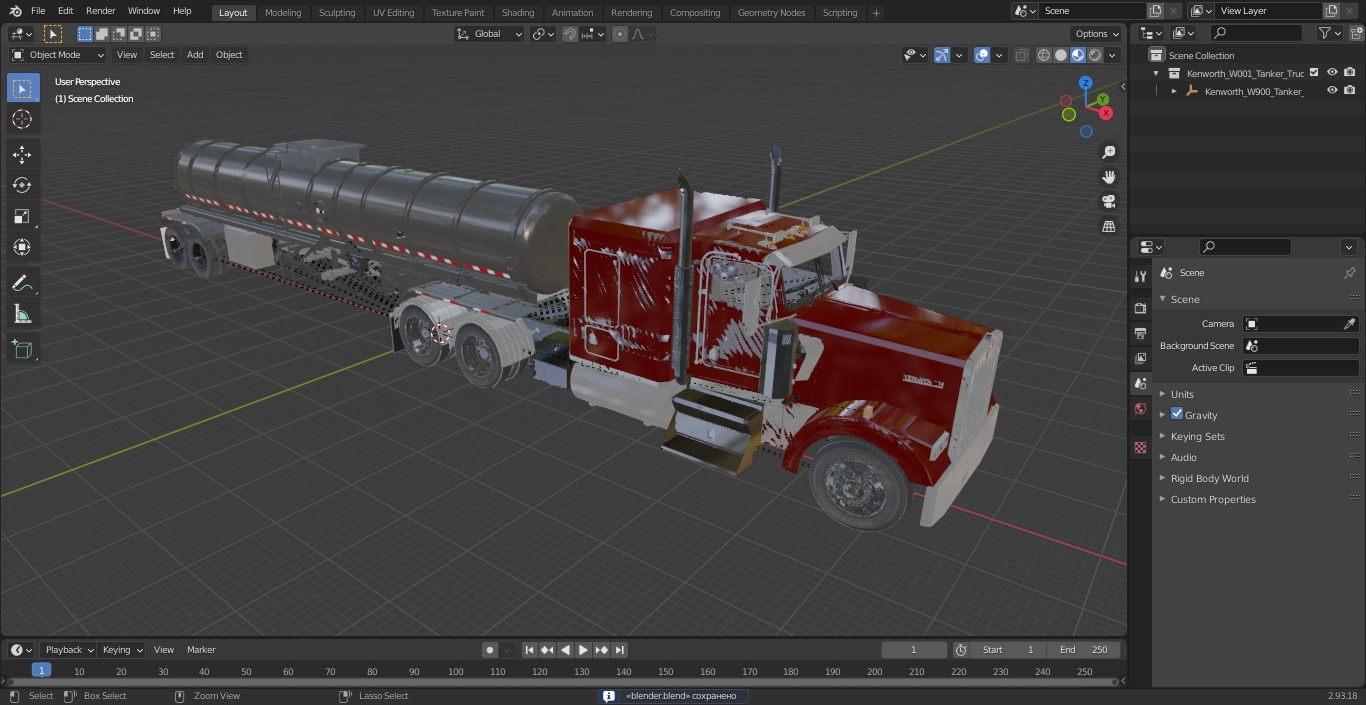Open the Object Mode dropdown
Screen dimensions: 1366x705
click(x=58, y=55)
